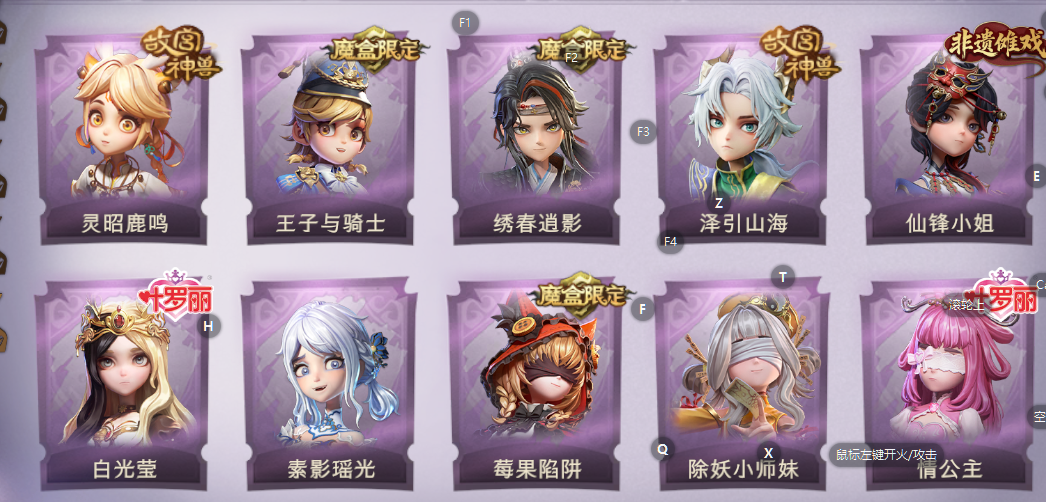Choose the 白光莹 skin card
Screen dimensions: 1046x502
(x=123, y=385)
